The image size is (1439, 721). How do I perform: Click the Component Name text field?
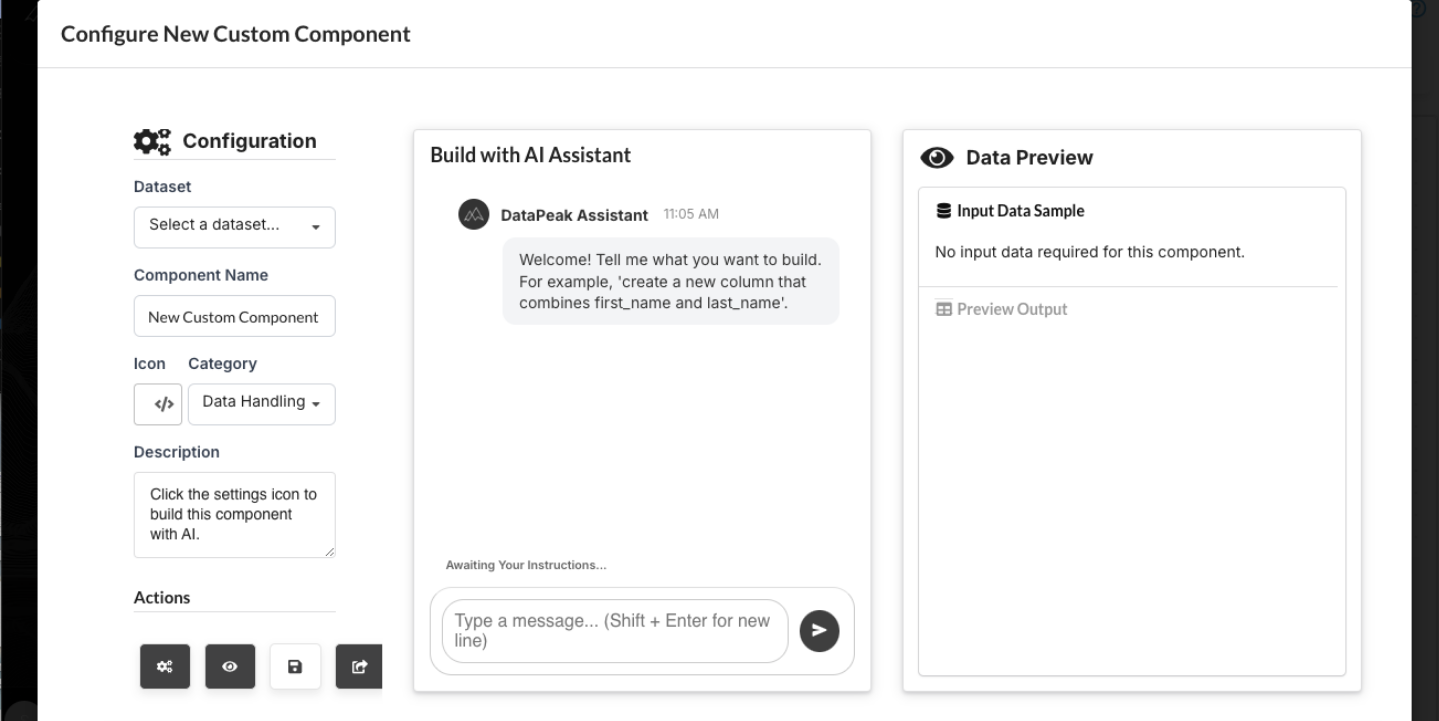point(233,316)
